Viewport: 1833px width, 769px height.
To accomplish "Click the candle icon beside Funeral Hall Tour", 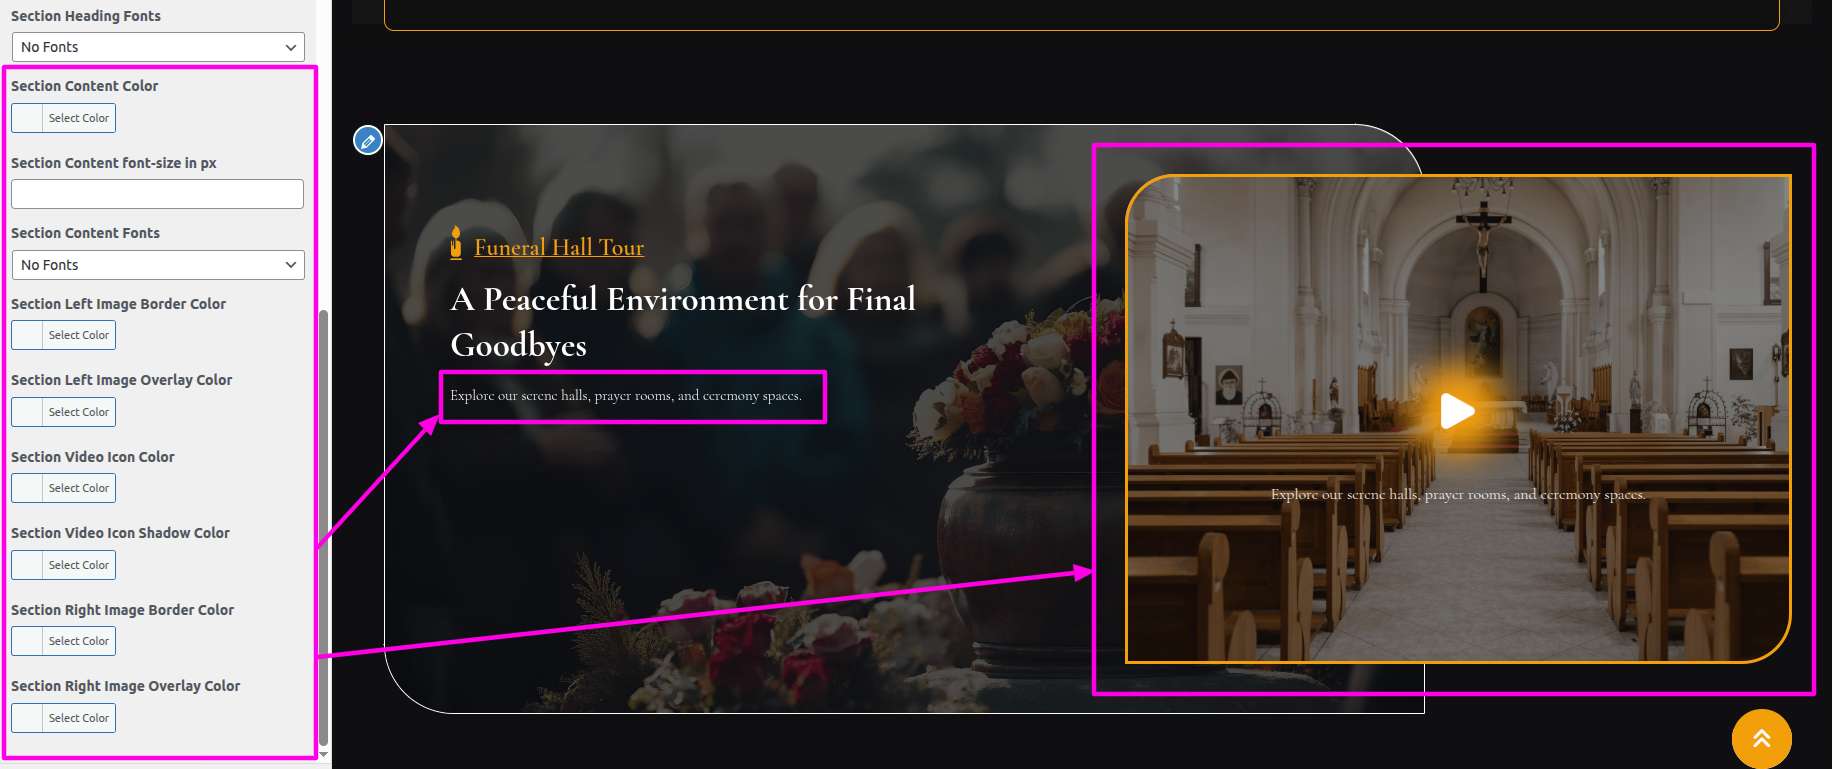I will tap(456, 243).
